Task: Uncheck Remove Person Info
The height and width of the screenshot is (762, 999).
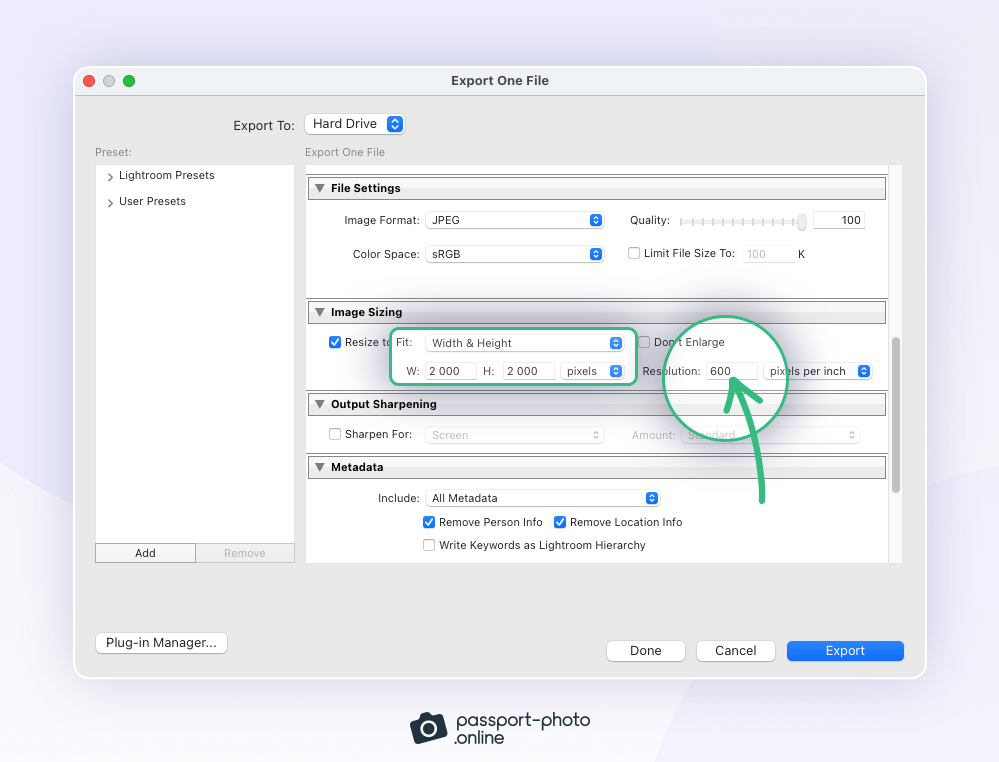Action: (429, 522)
